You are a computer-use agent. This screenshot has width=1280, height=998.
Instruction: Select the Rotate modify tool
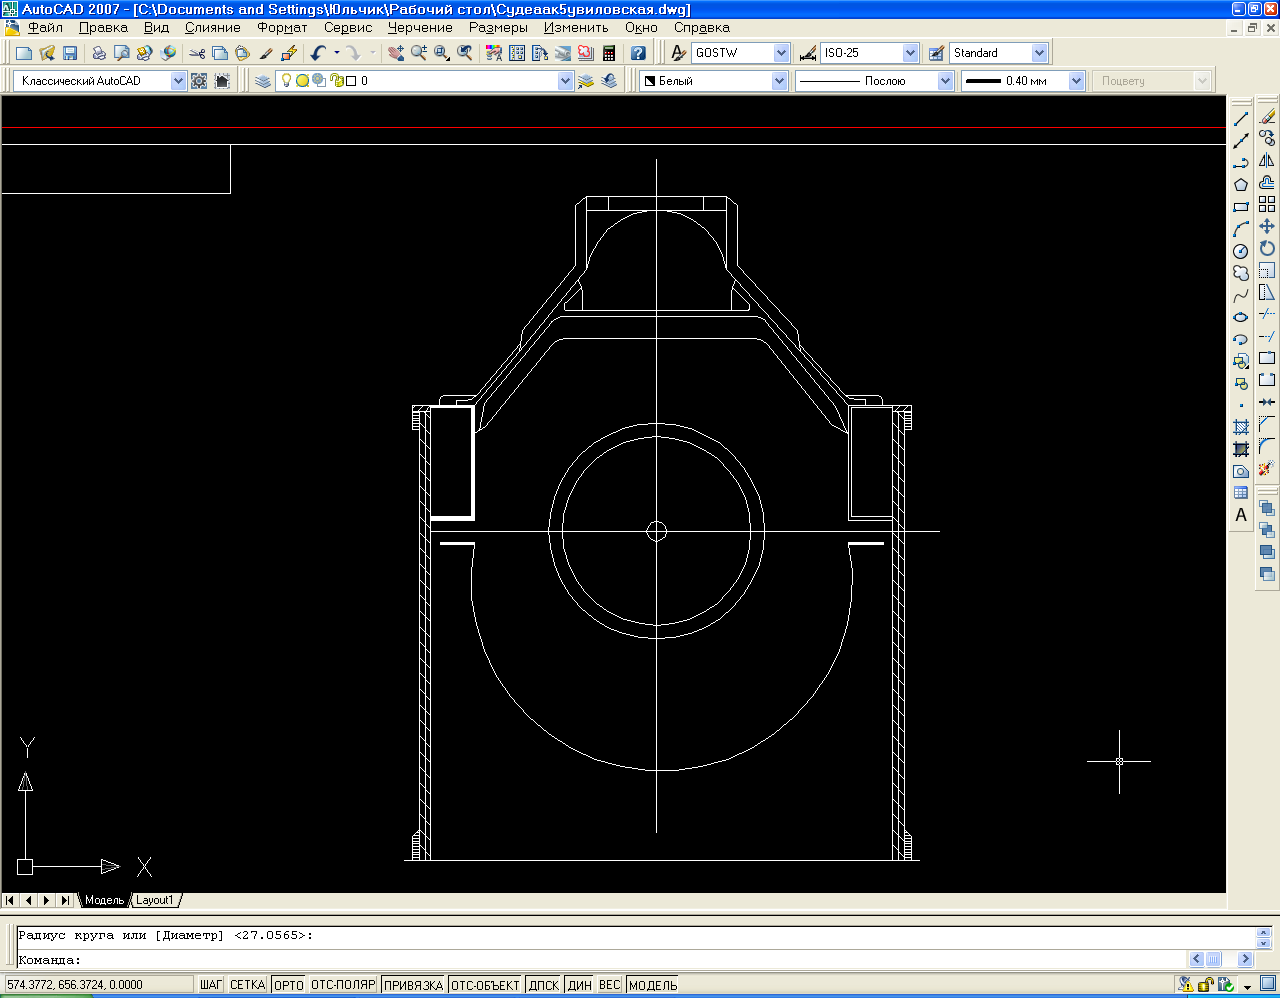click(x=1267, y=248)
